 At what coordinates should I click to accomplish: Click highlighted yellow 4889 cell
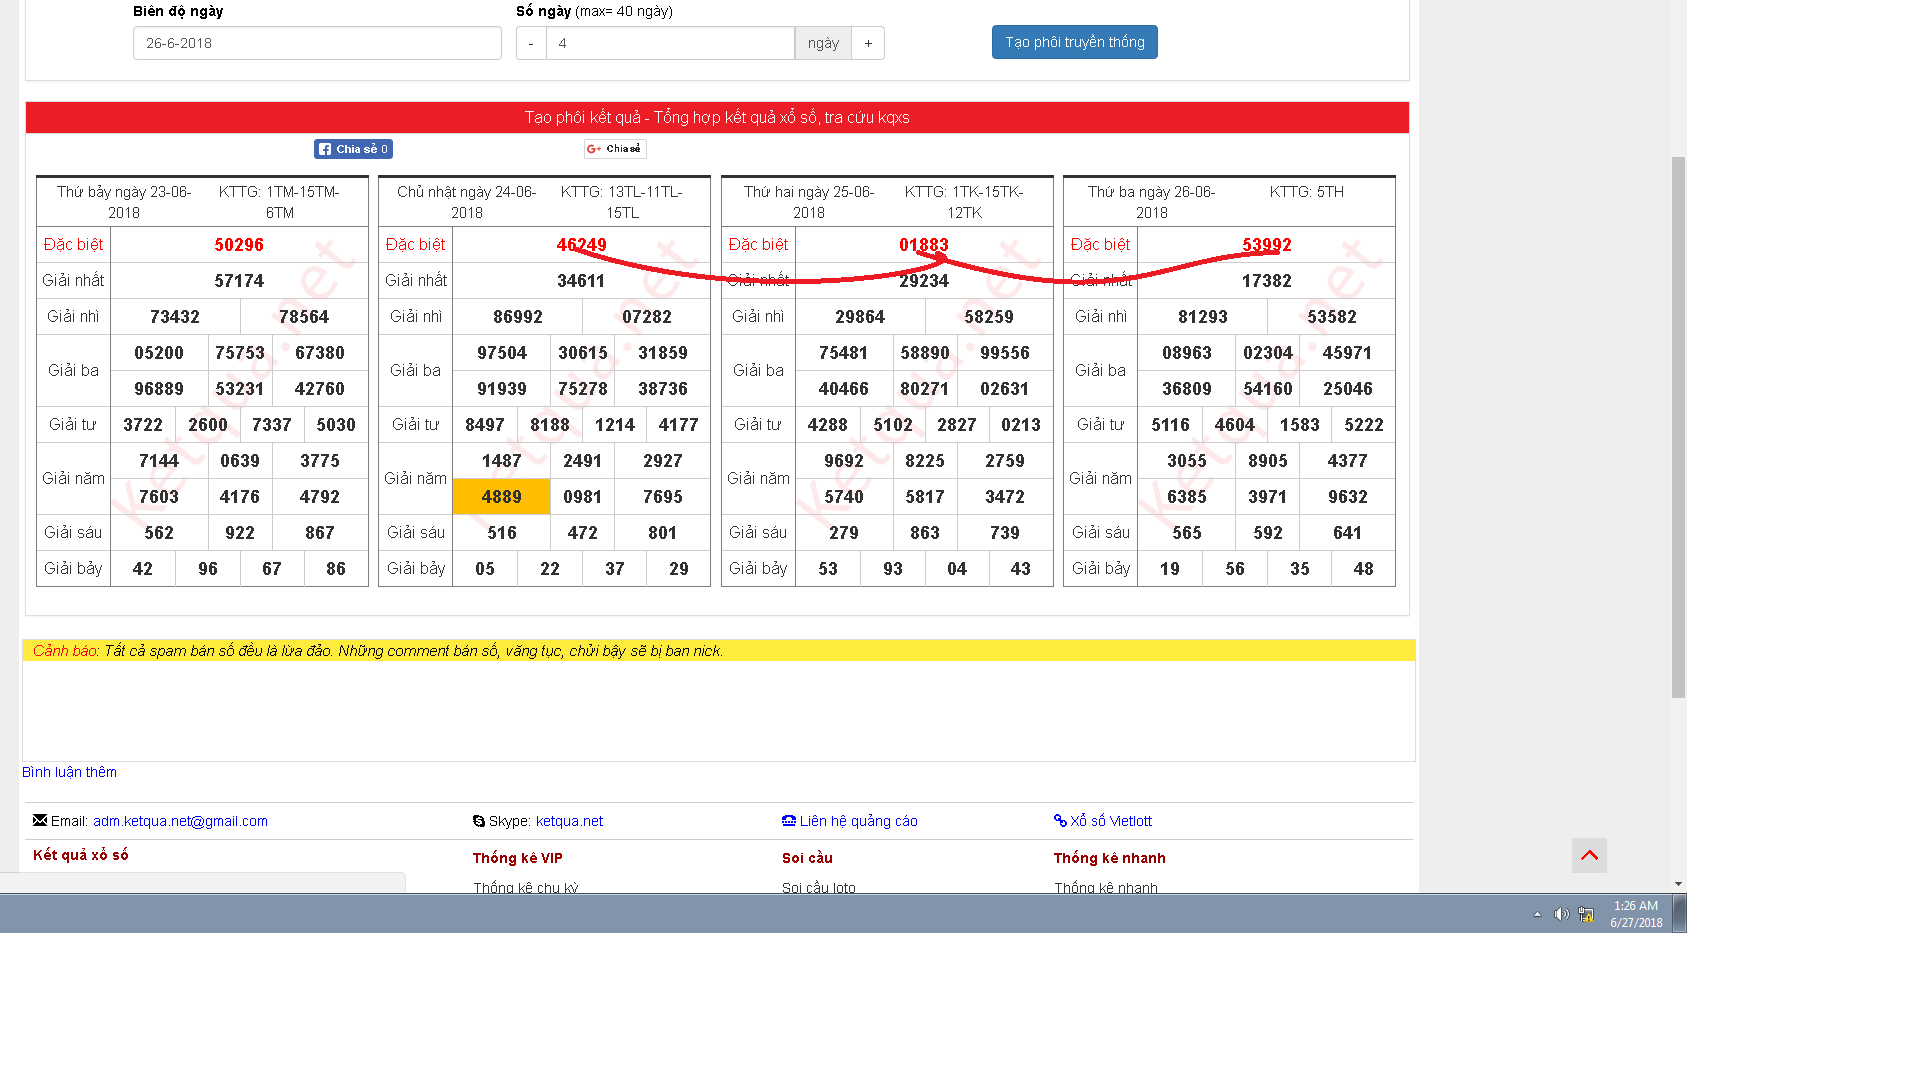pyautogui.click(x=501, y=497)
